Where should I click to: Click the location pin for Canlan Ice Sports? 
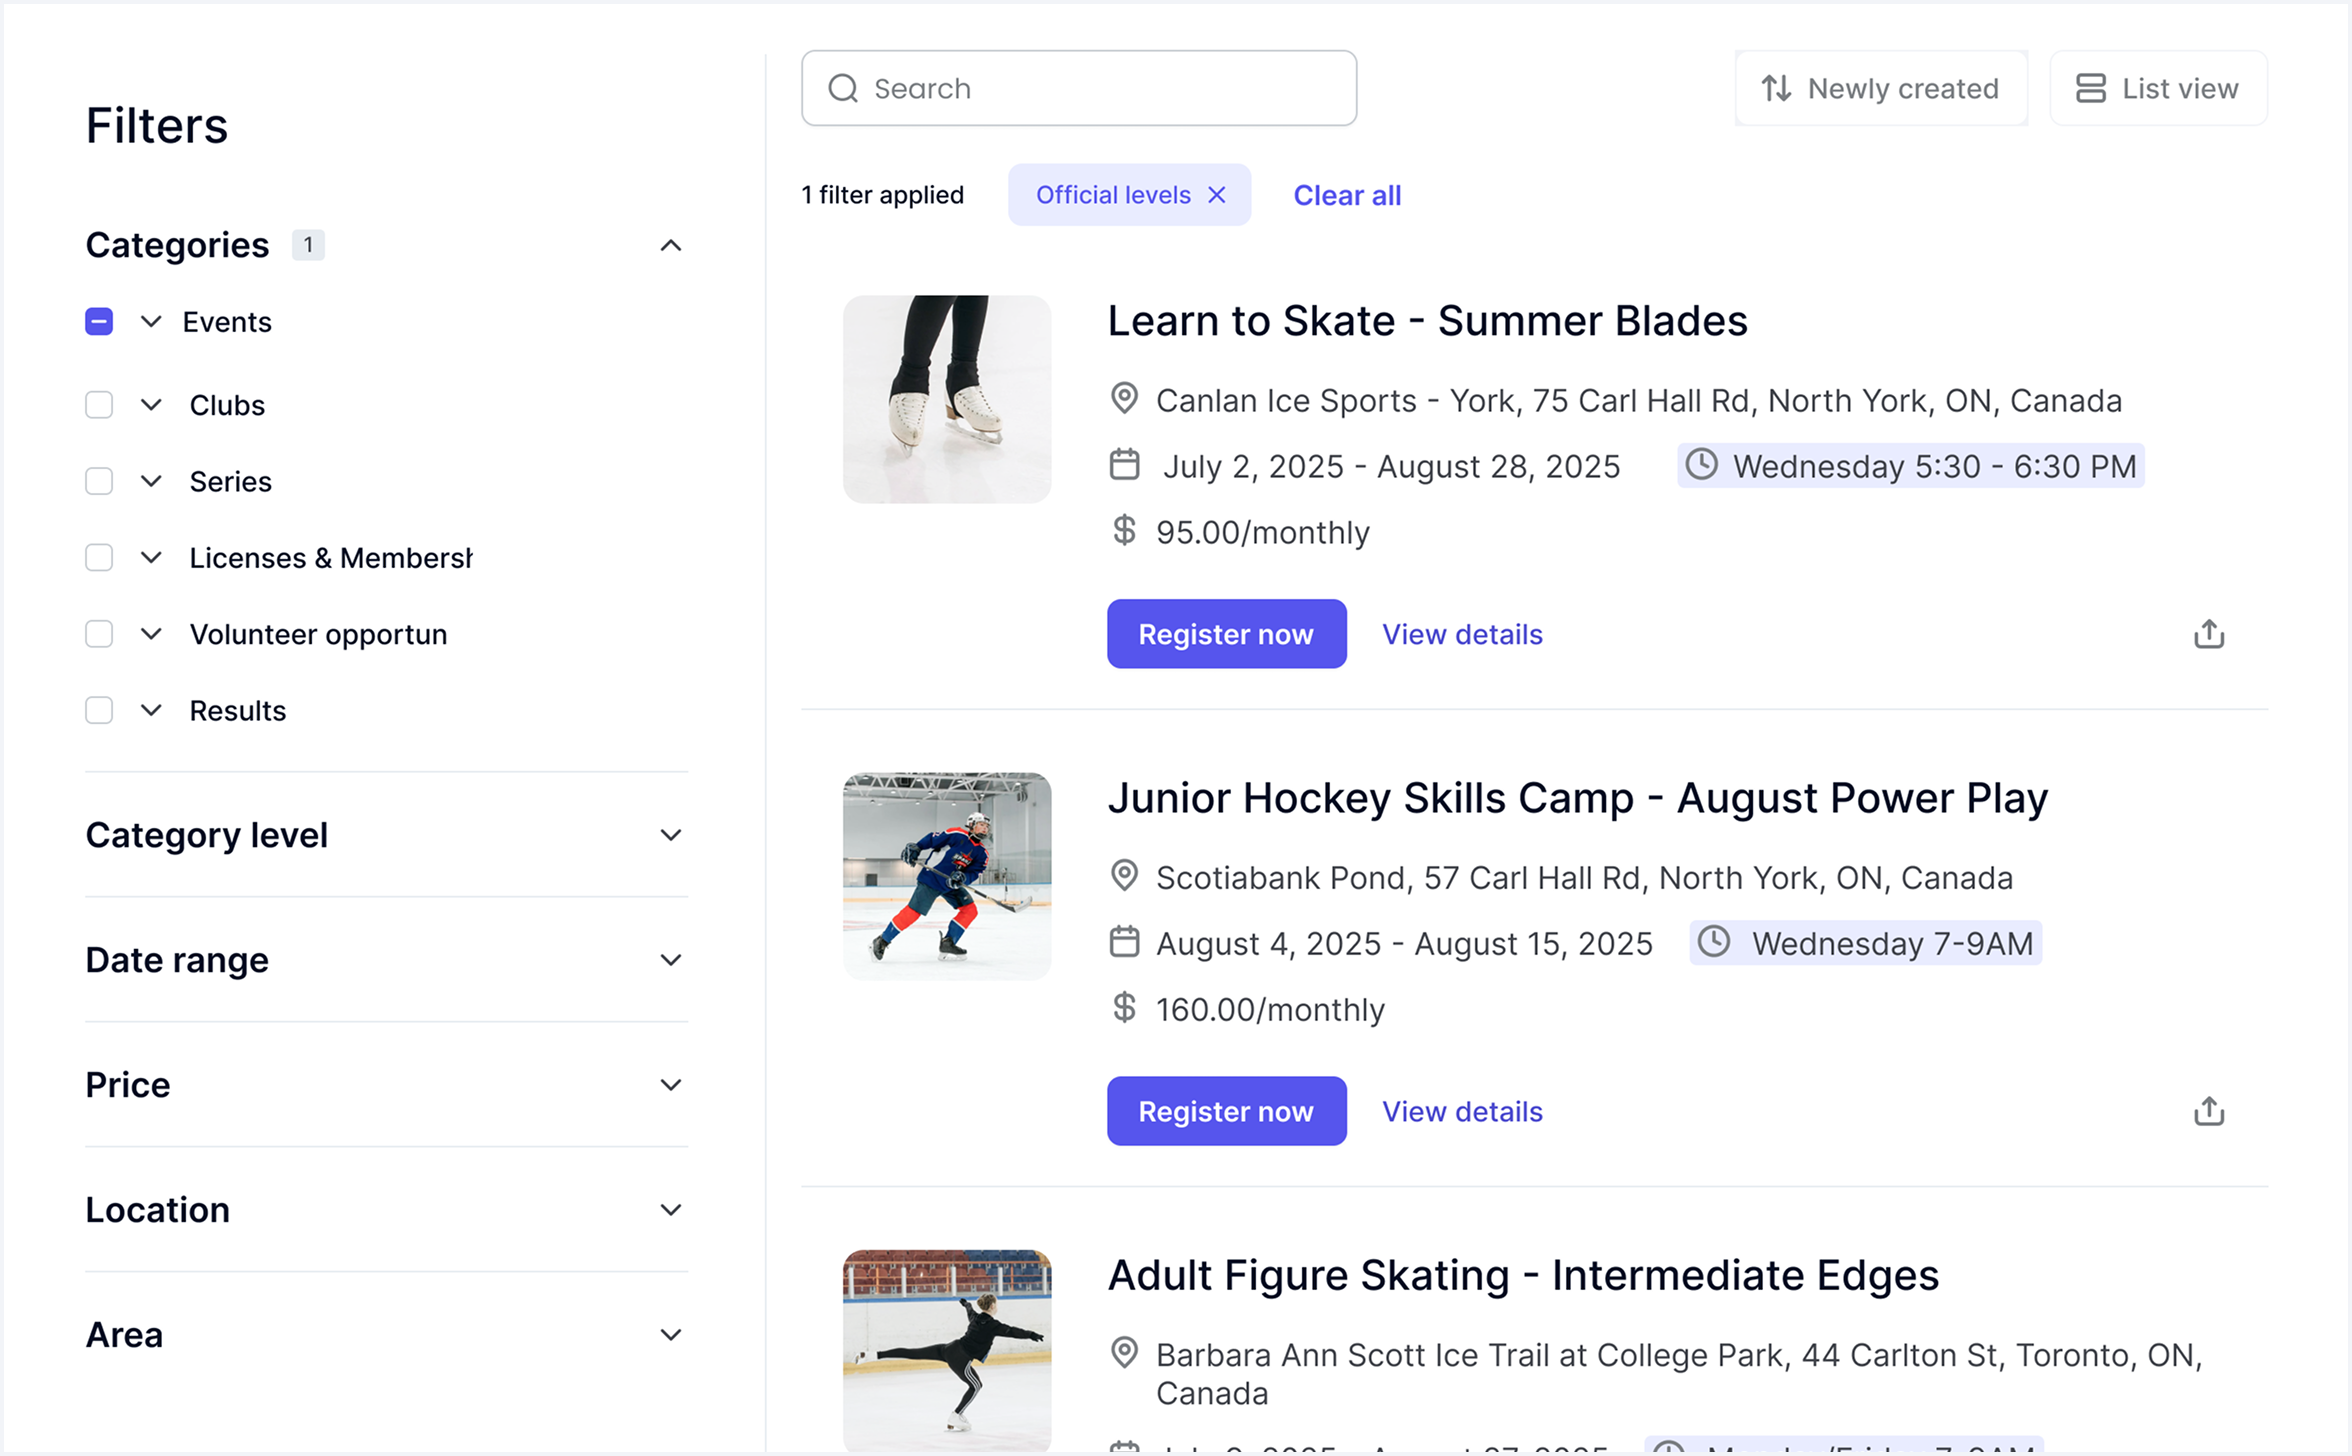(x=1124, y=399)
